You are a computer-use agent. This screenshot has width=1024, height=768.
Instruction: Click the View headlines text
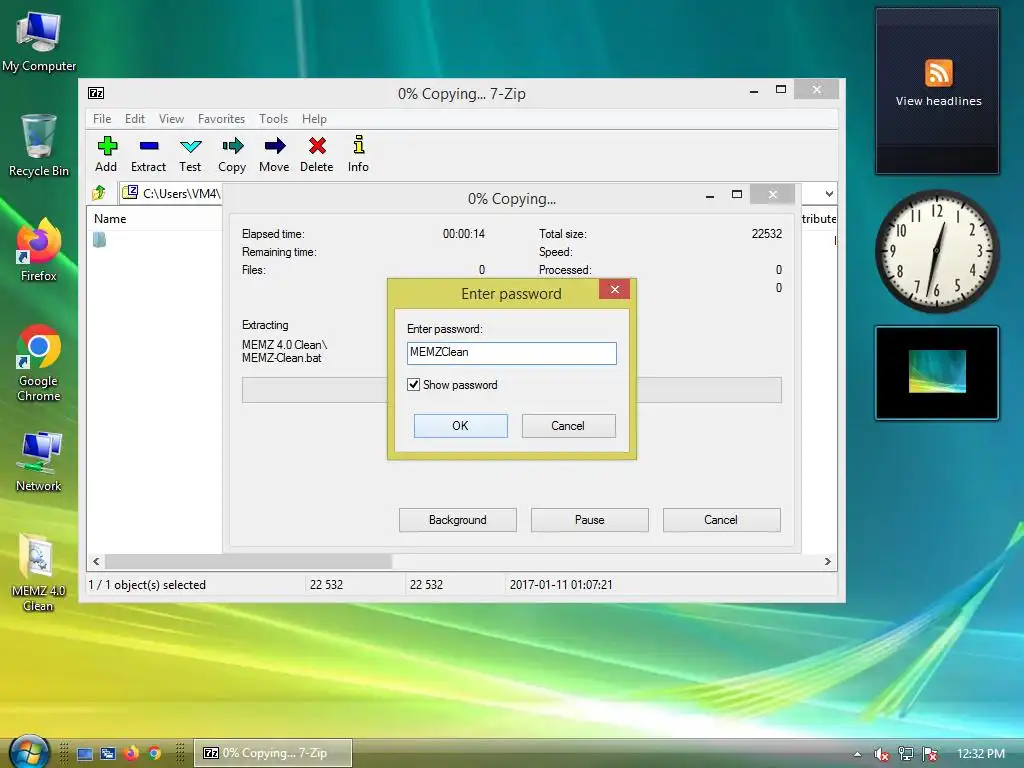(938, 101)
